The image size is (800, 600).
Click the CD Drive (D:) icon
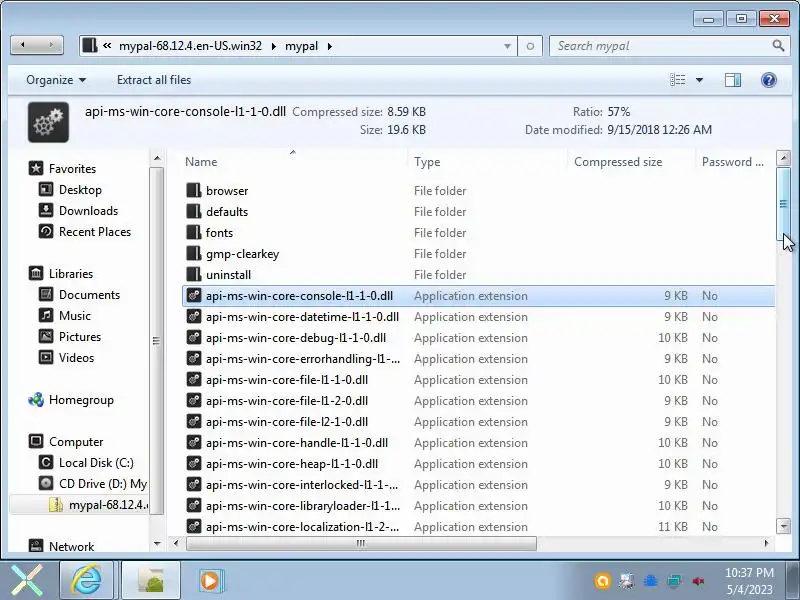pyautogui.click(x=46, y=483)
